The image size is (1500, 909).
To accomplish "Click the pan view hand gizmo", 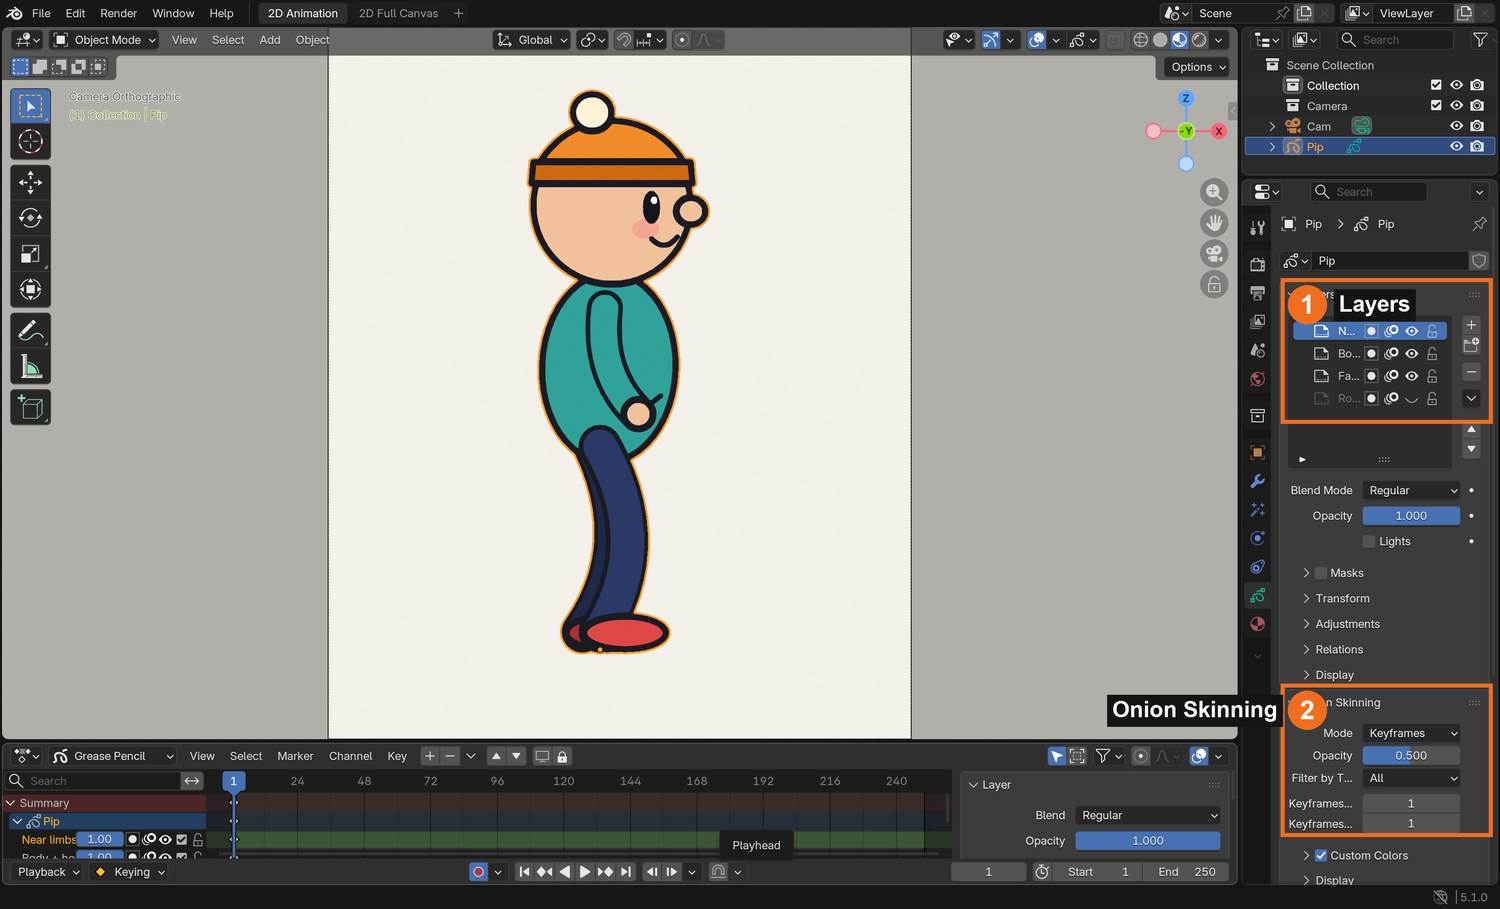I will tap(1214, 223).
